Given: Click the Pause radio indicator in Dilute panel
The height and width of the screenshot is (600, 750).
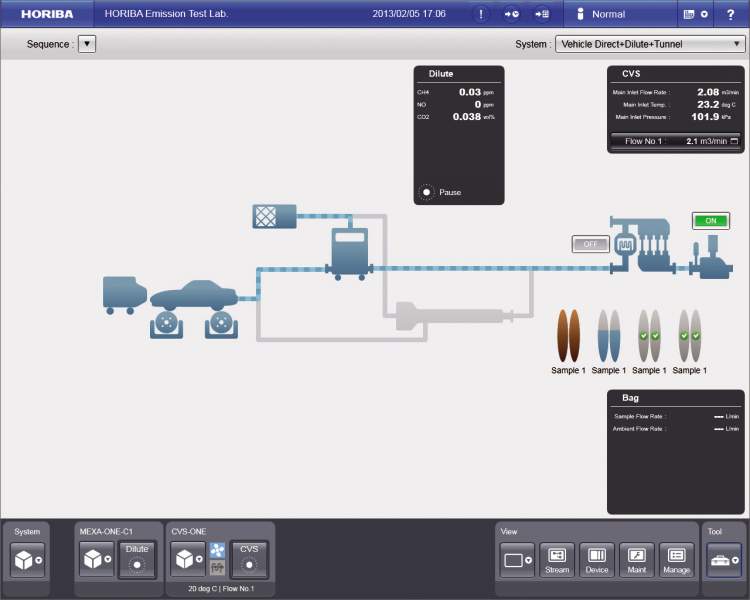Looking at the screenshot, I should point(427,191).
